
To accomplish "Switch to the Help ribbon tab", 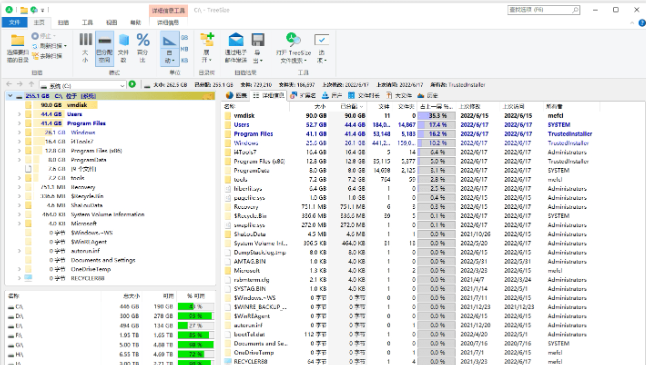I will click(x=136, y=22).
